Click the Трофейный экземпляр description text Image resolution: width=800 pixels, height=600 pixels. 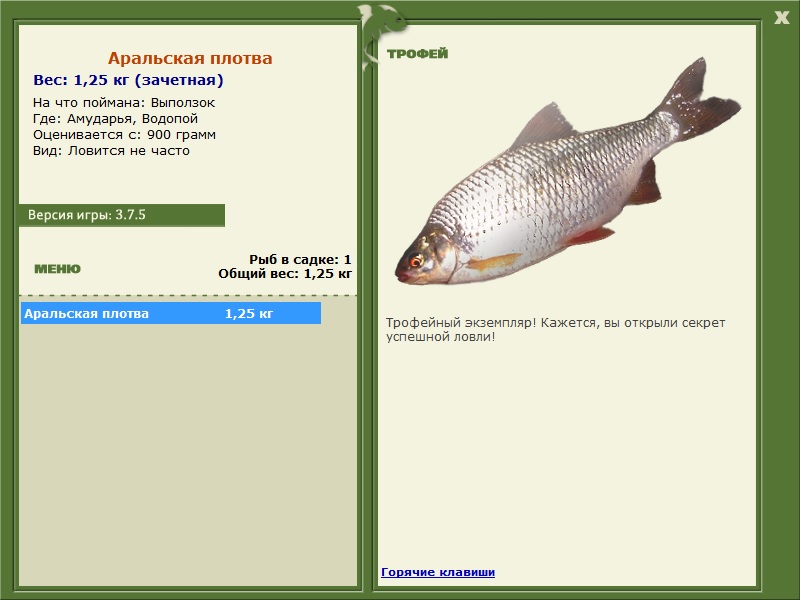pyautogui.click(x=555, y=330)
